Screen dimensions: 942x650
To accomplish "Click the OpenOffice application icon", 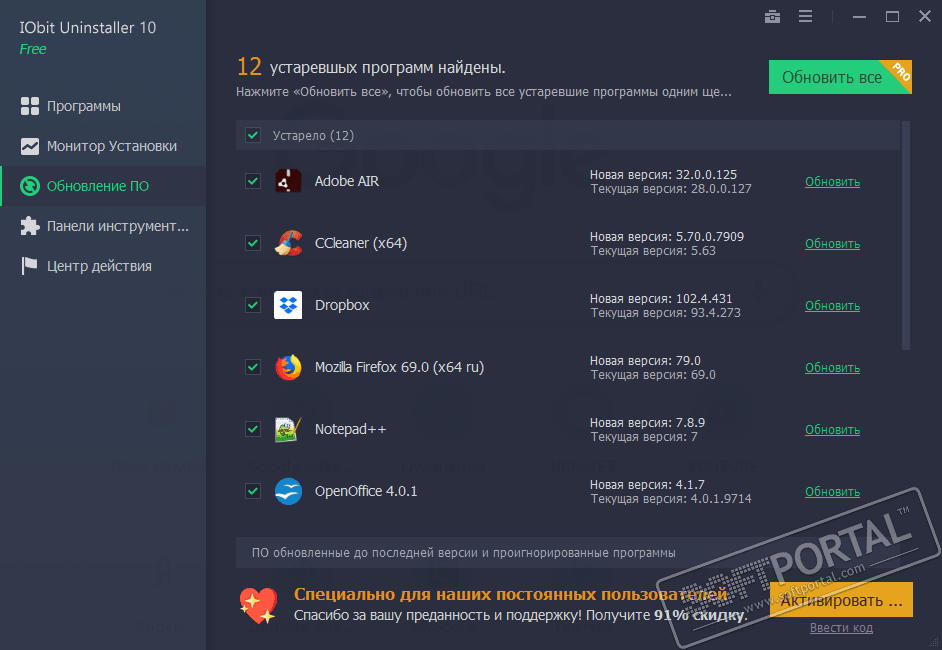I will (288, 491).
